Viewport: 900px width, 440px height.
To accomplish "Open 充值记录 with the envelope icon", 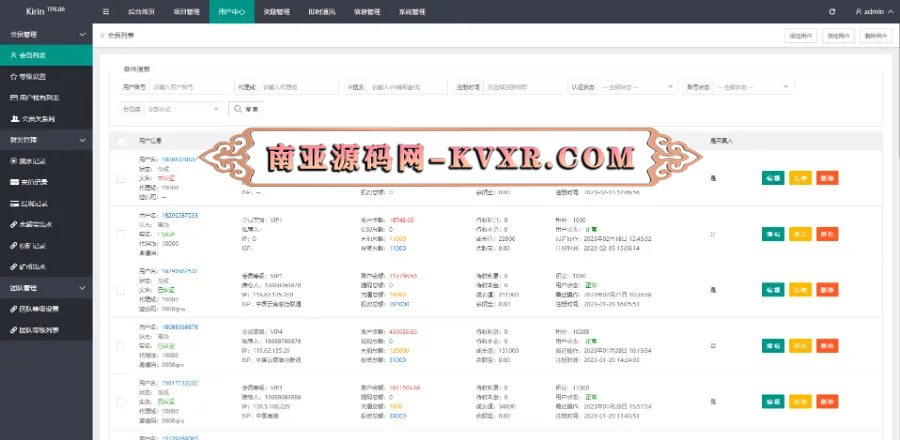I will (x=46, y=182).
